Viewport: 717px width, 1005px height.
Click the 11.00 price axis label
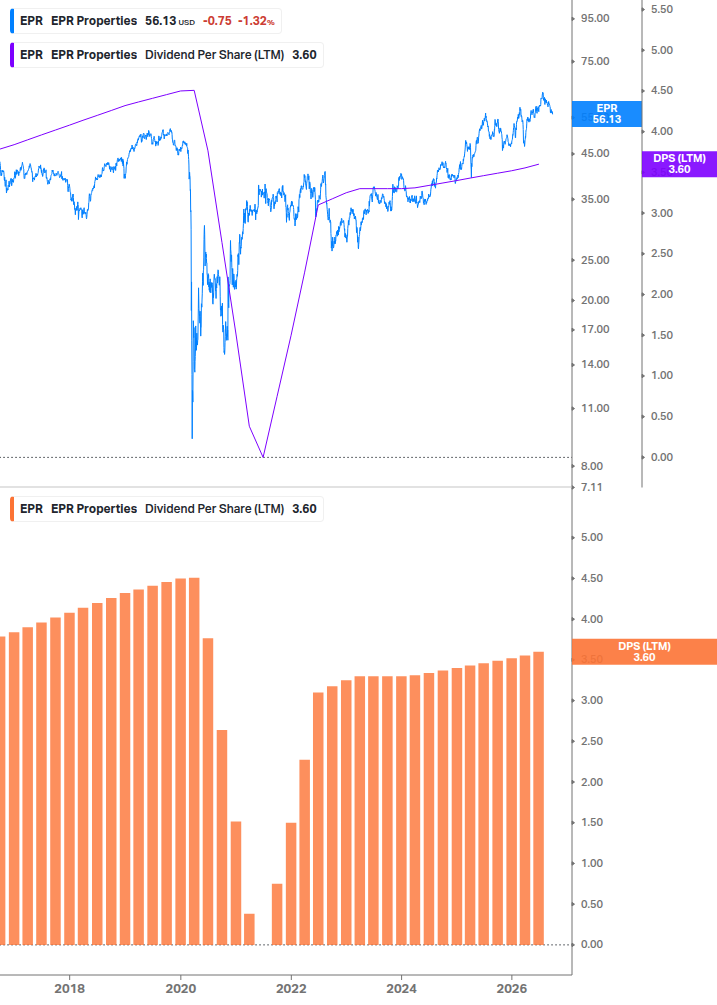click(595, 408)
